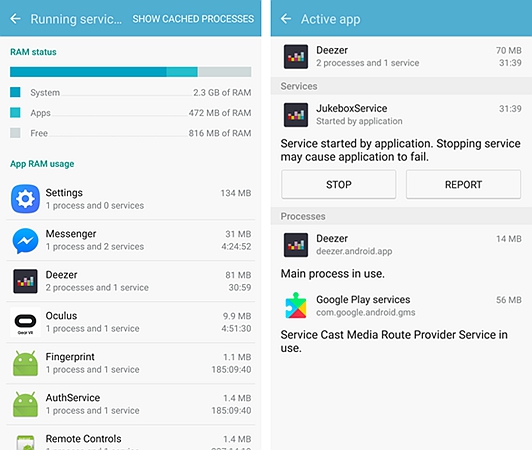This screenshot has width=532, height=450.
Task: Select the Free color swatch in RAM status
Action: pyautogui.click(x=15, y=133)
